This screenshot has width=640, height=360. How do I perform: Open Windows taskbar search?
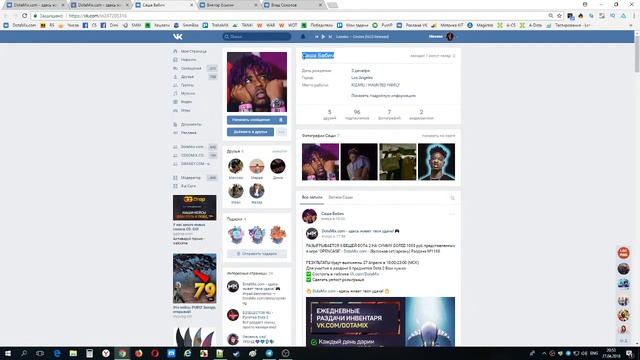24,353
